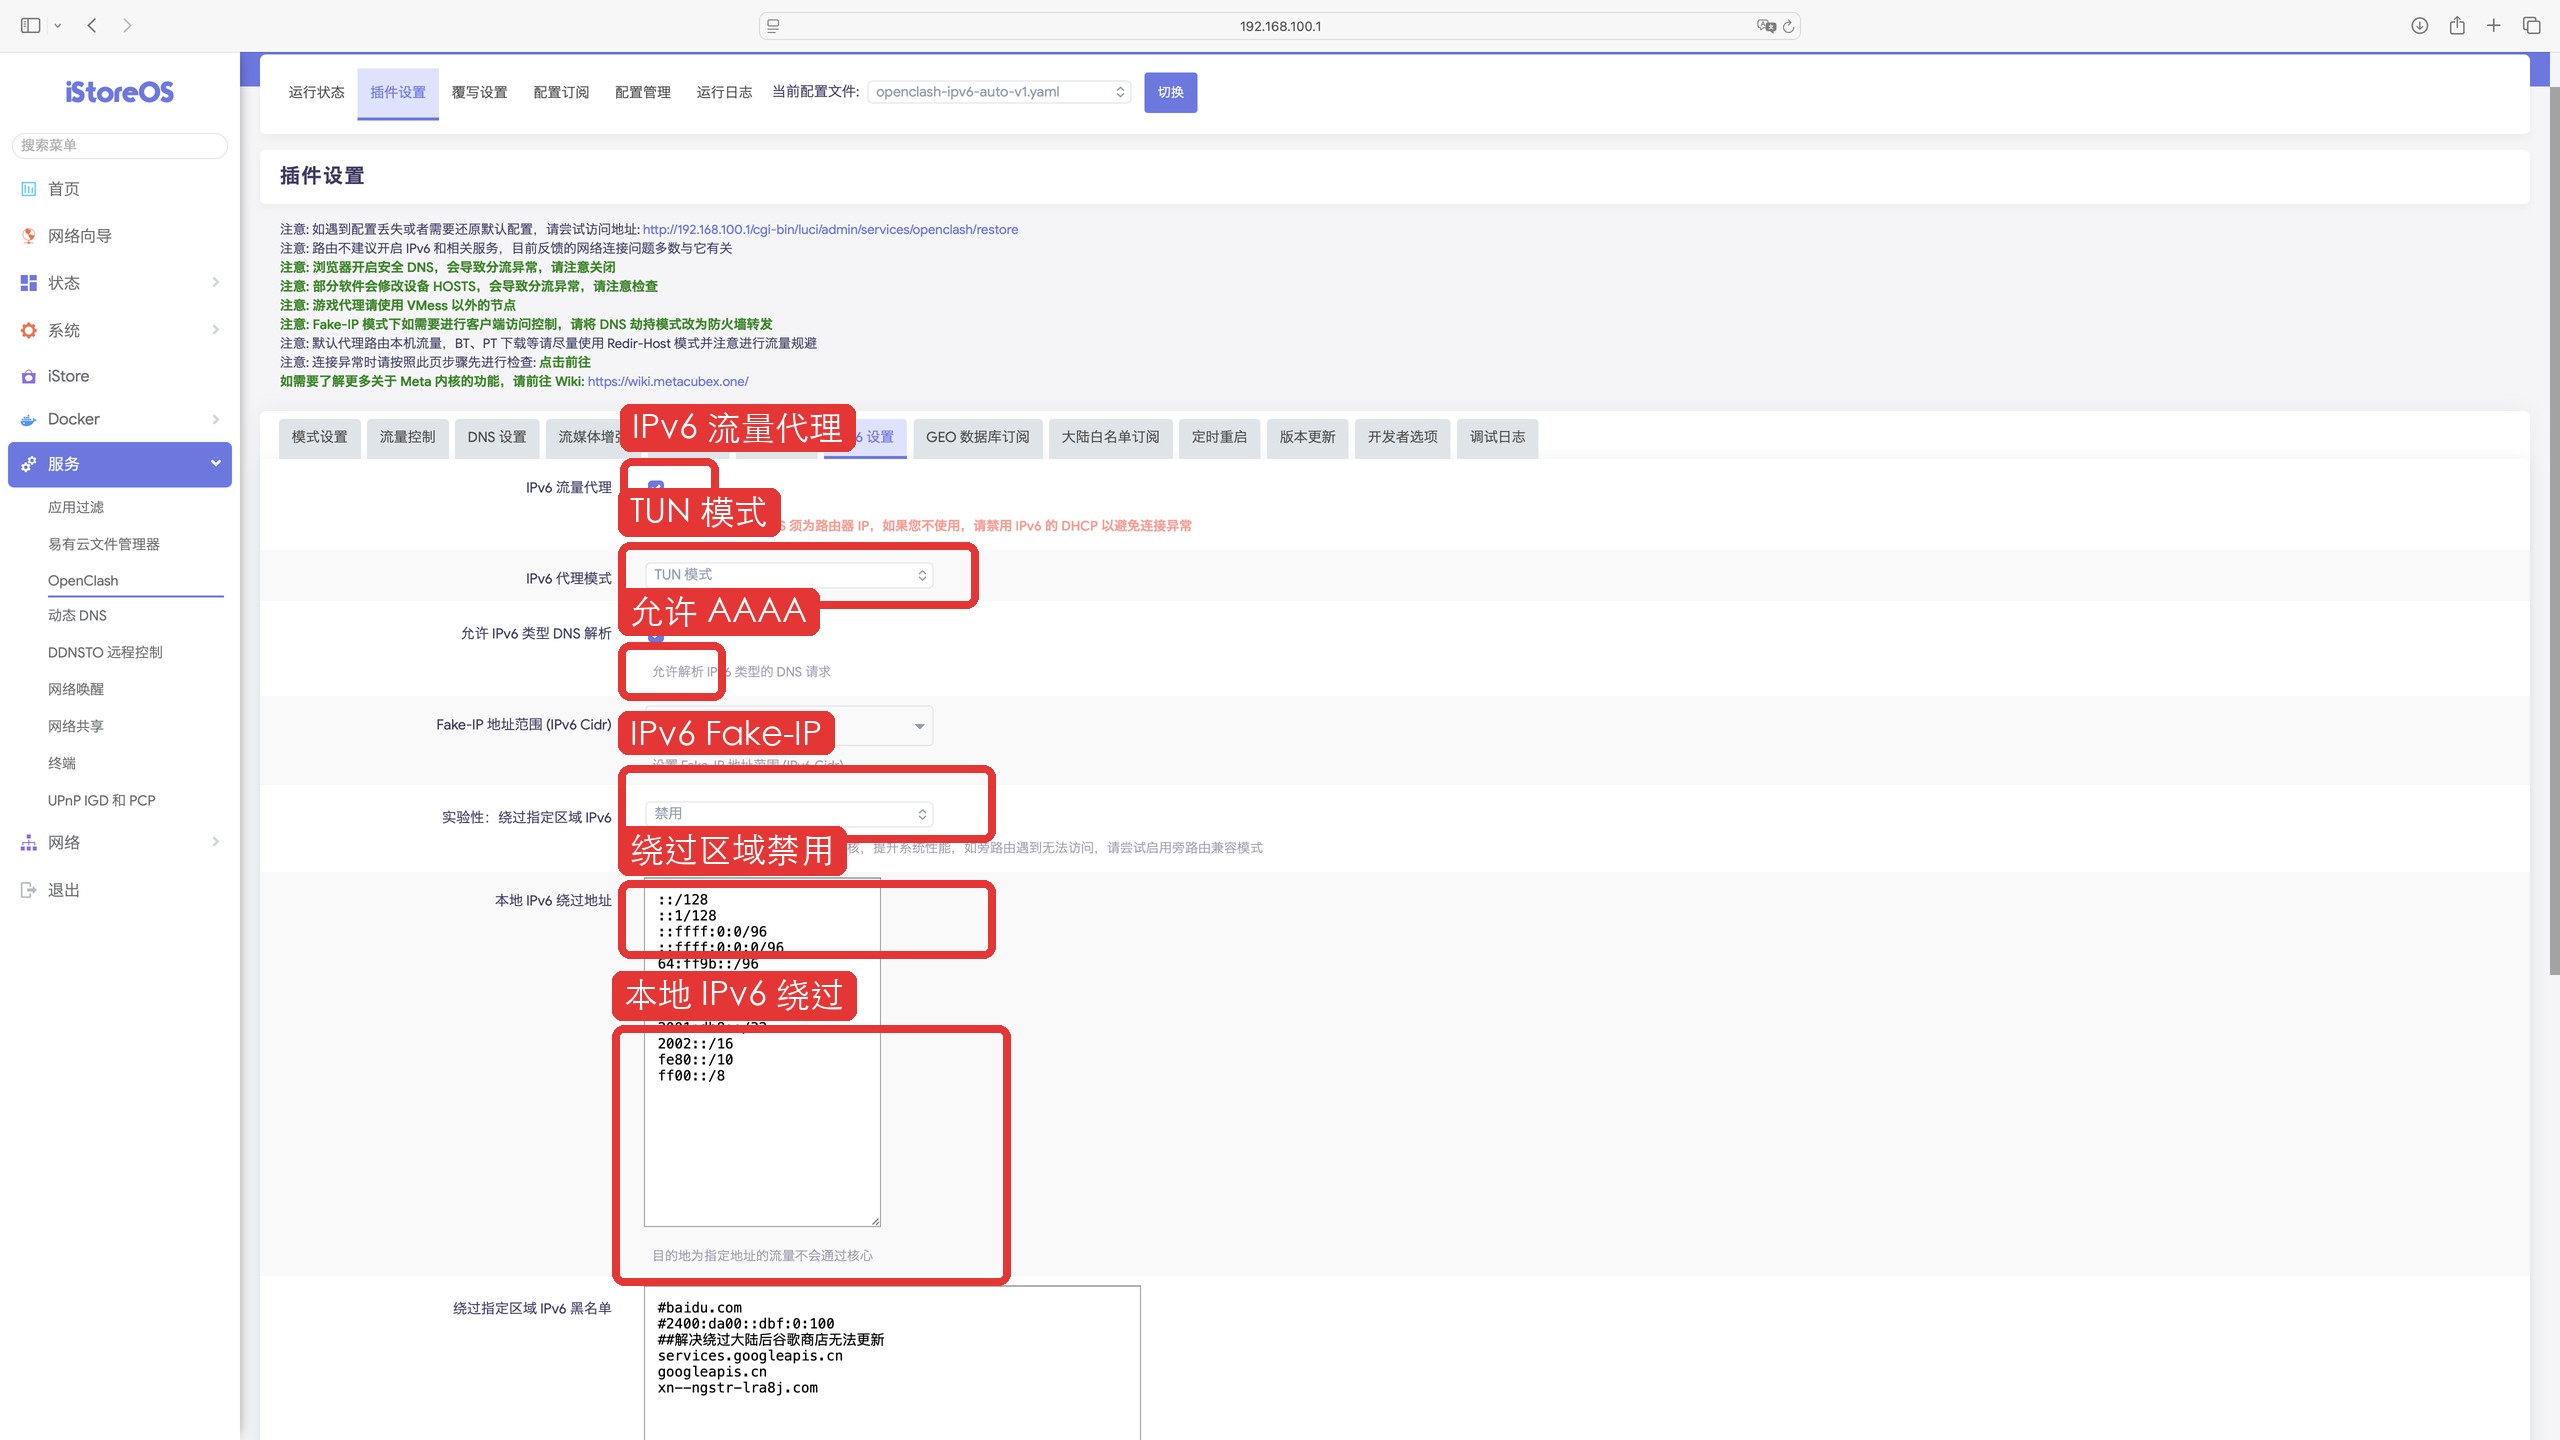Switch to the 配置管理 tab
The image size is (2560, 1440).
[643, 93]
